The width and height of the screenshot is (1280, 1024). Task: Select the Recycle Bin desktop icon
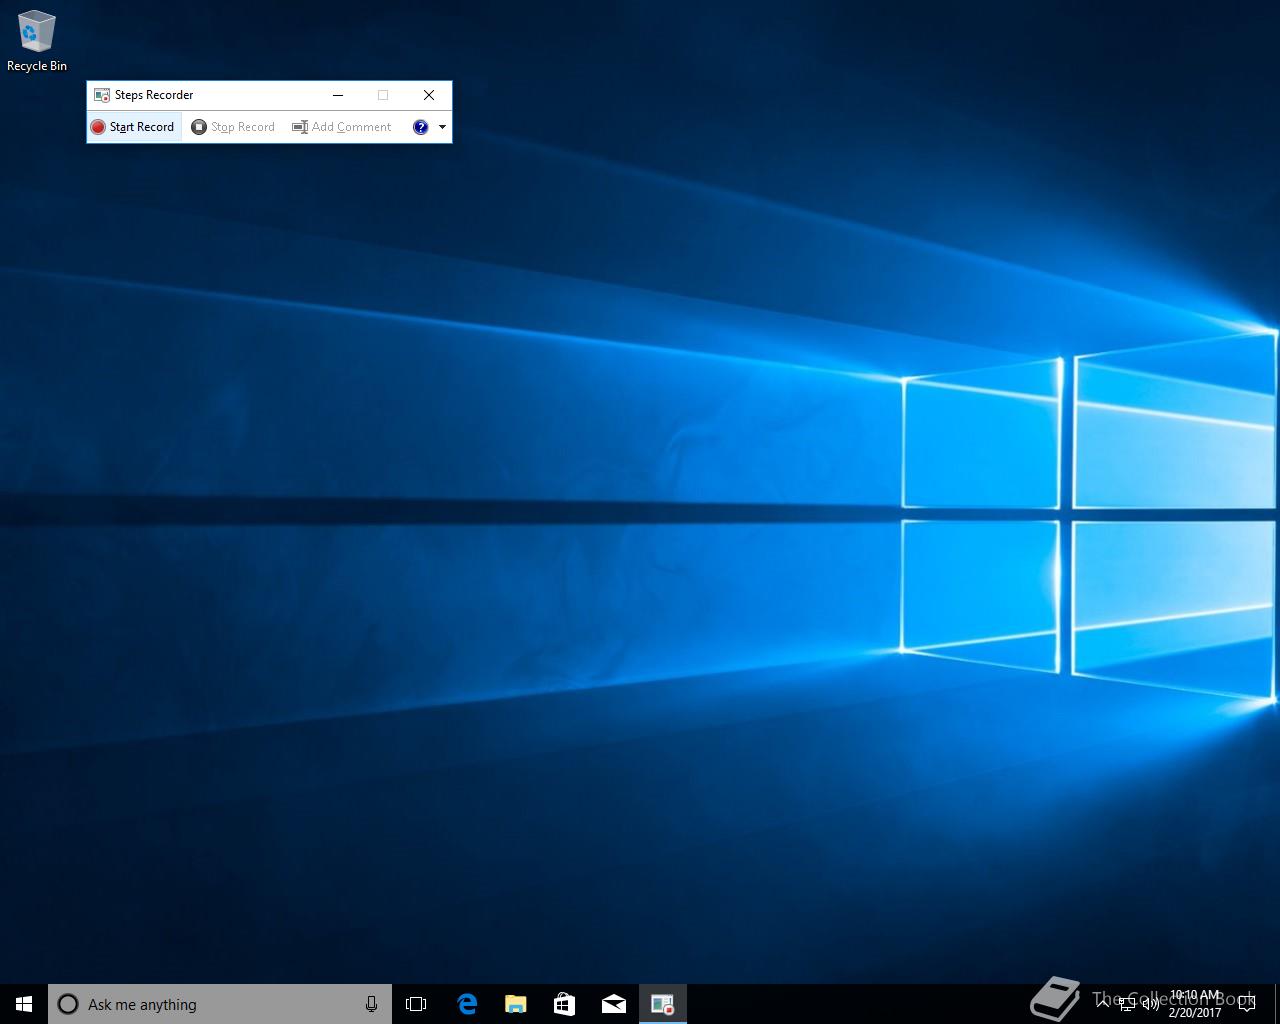pos(37,42)
